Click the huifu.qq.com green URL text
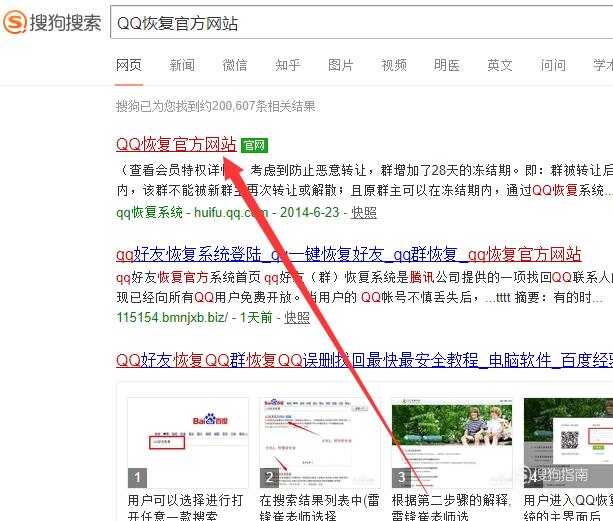This screenshot has width=613, height=521. [x=231, y=212]
